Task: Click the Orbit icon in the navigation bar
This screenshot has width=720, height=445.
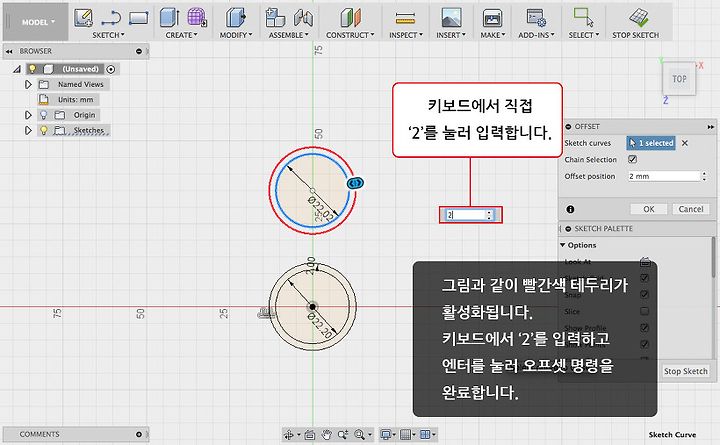Action: 289,434
